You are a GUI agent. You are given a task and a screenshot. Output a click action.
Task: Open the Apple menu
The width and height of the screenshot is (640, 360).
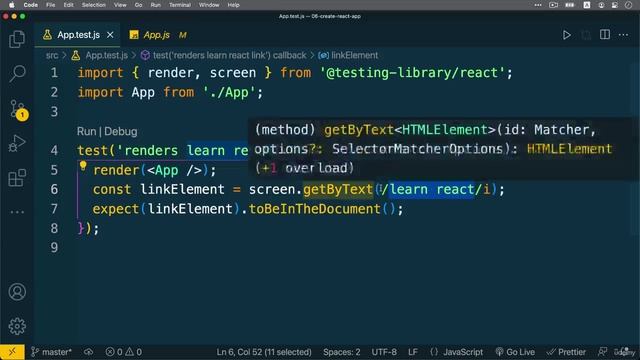coord(12,5)
